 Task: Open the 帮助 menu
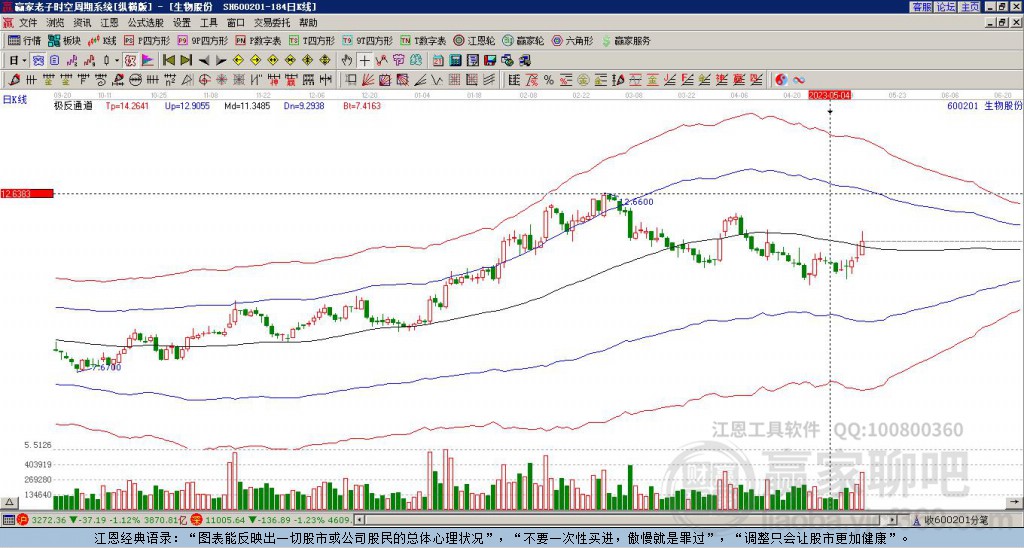(x=308, y=23)
